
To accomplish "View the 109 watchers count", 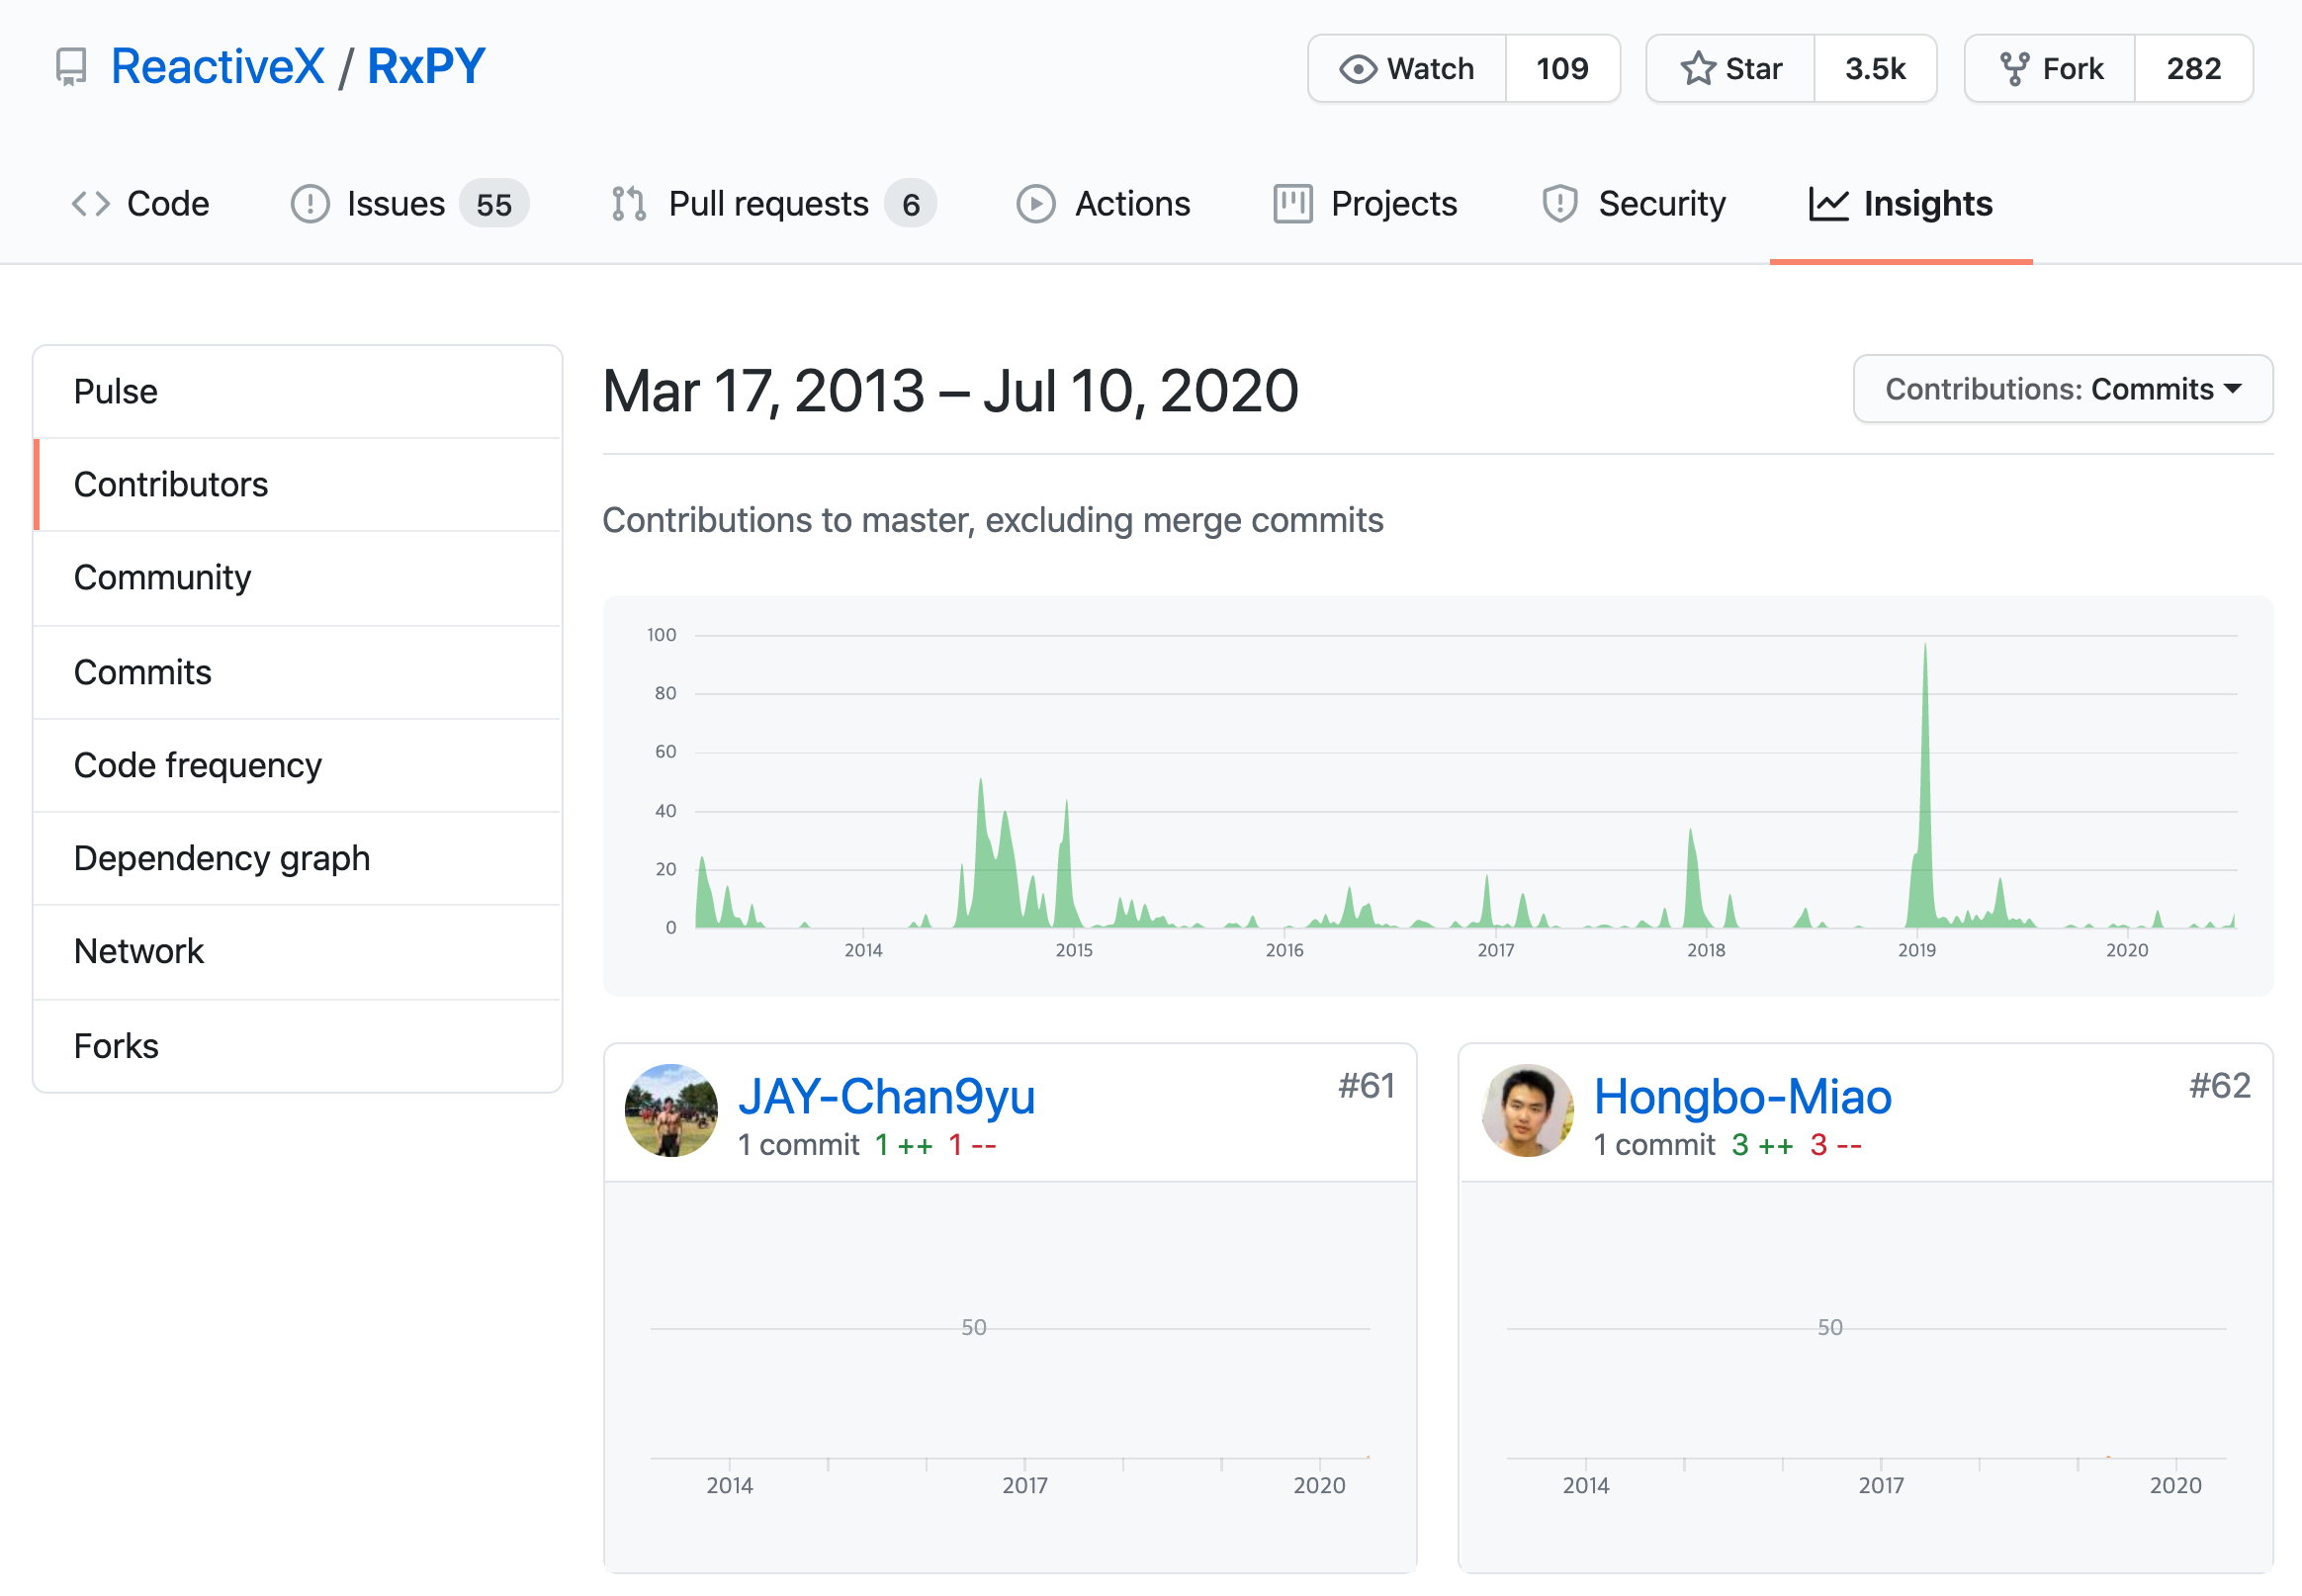I will (x=1563, y=69).
